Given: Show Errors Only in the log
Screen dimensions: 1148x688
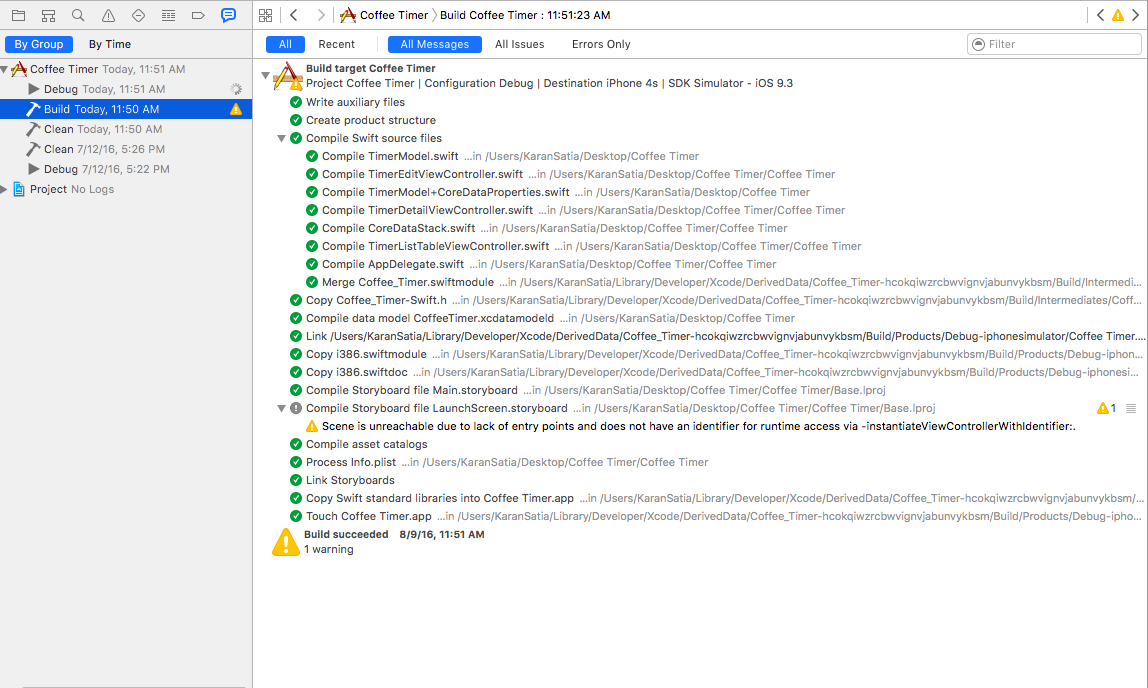Looking at the screenshot, I should tap(601, 44).
